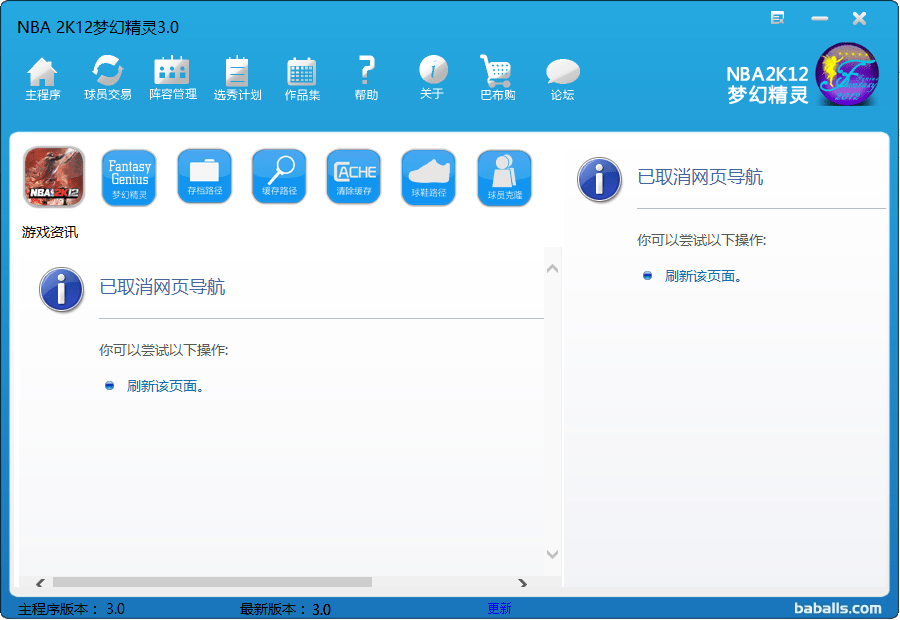
Task: Open the 主程序 home page
Action: [42, 78]
